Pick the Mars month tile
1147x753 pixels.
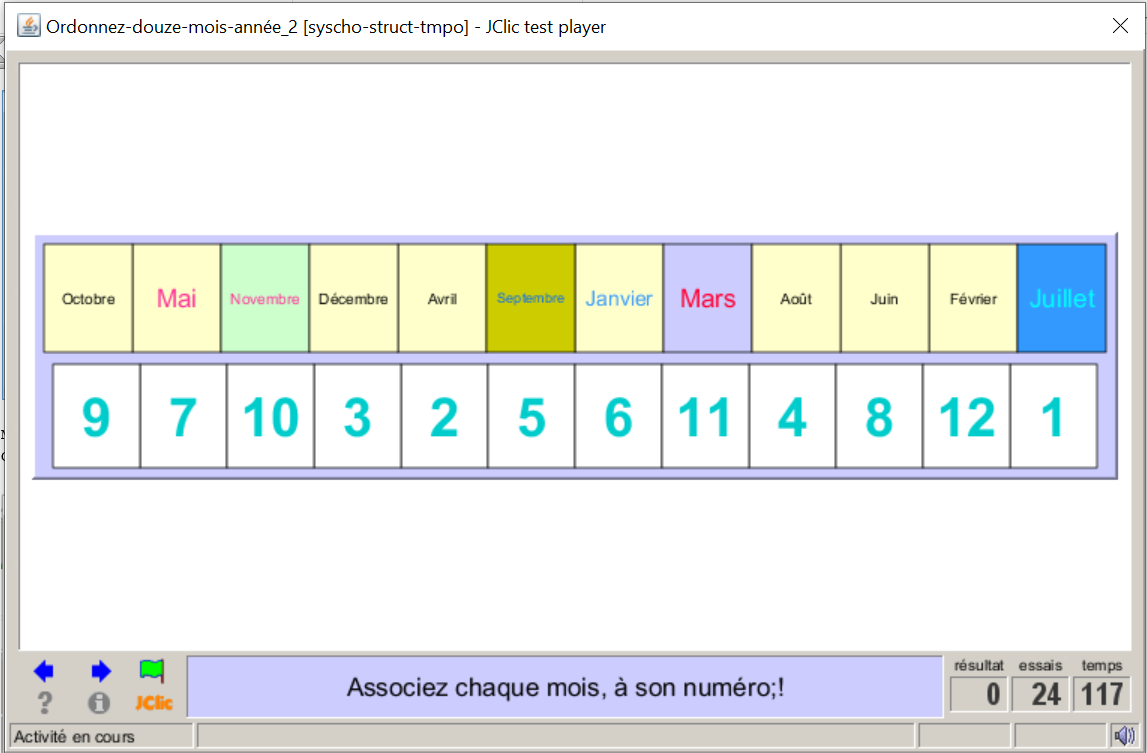707,298
